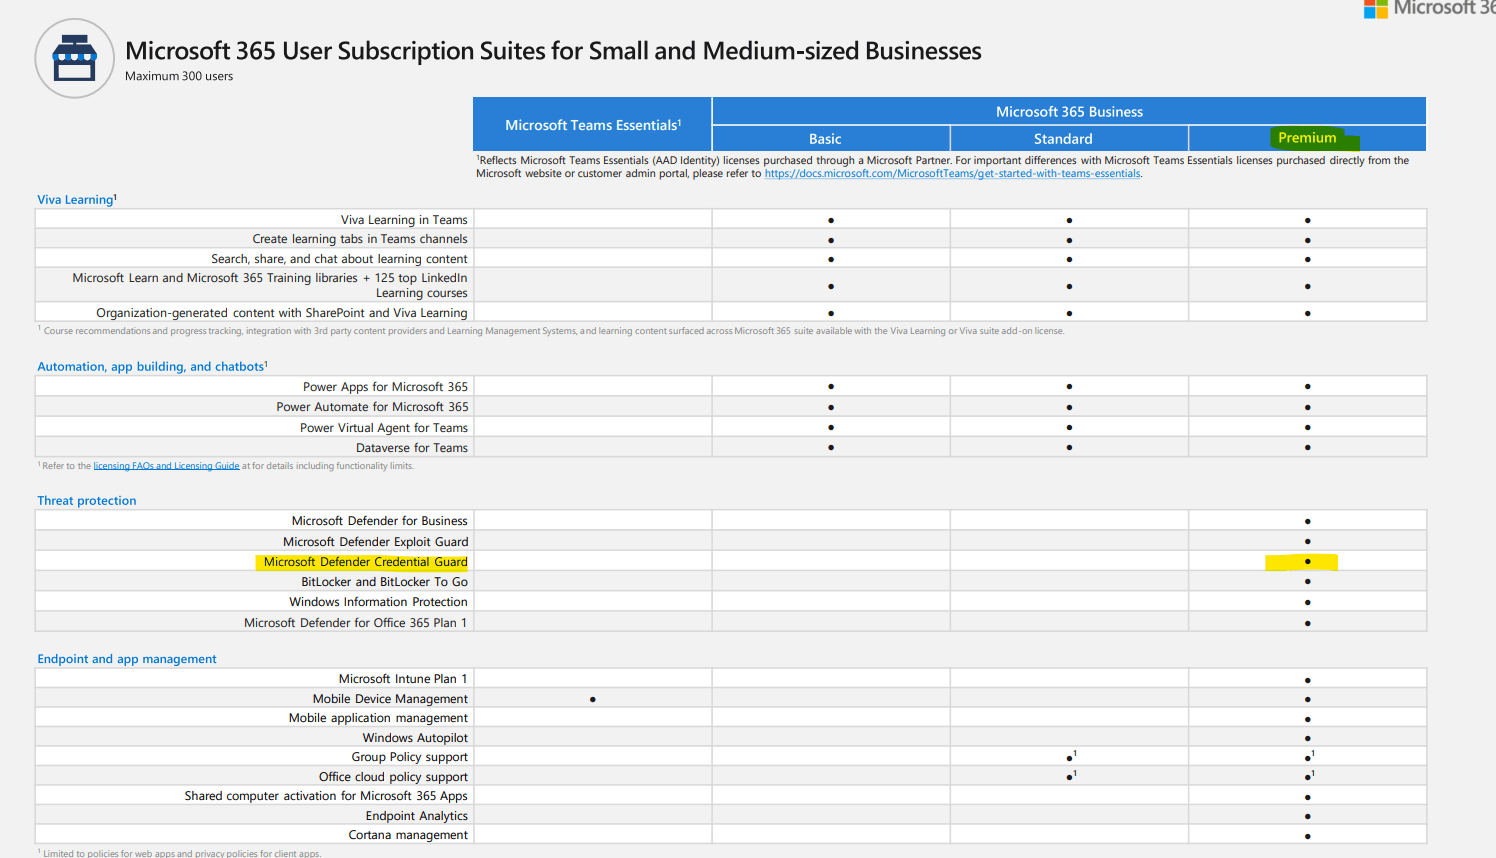This screenshot has width=1496, height=858.
Task: Open the licensing FAQs and Licensing Guide link
Action: [166, 466]
